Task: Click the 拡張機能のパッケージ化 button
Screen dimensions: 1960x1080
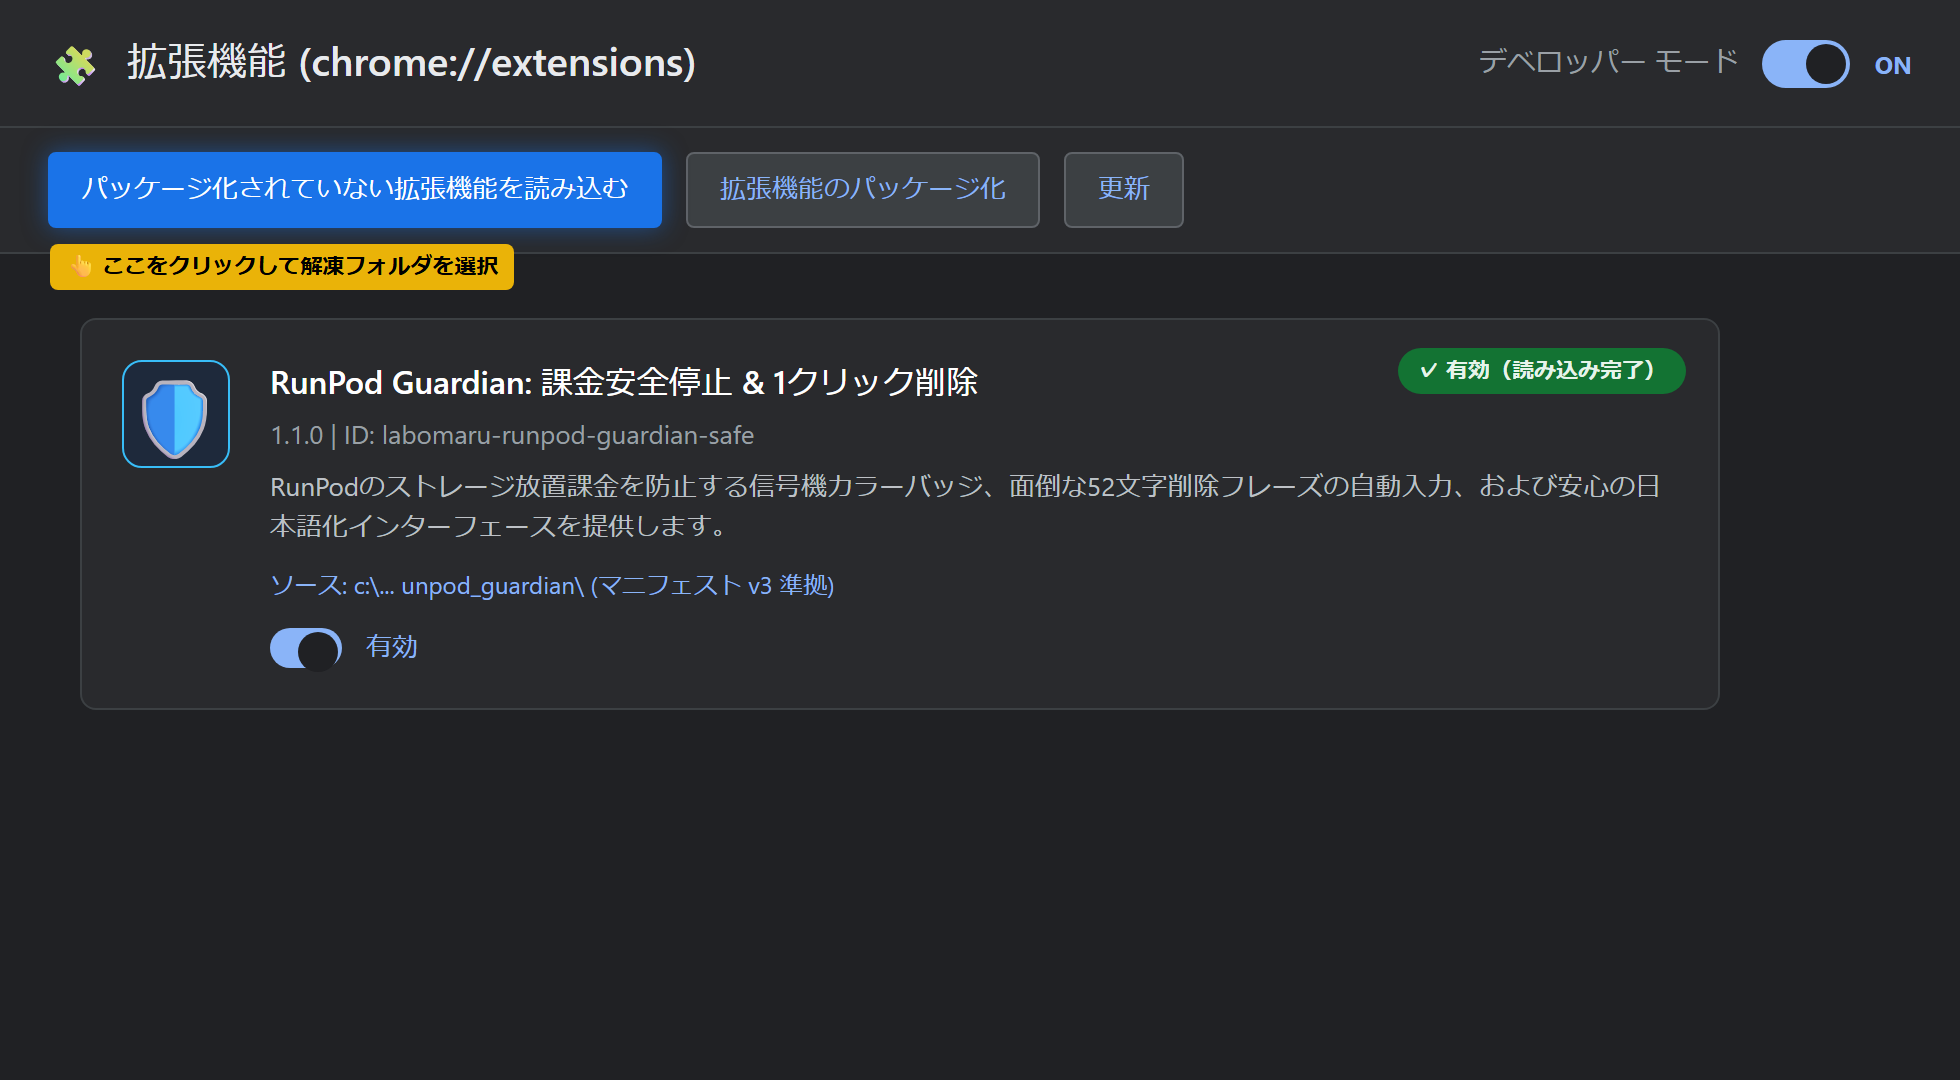Action: (863, 190)
